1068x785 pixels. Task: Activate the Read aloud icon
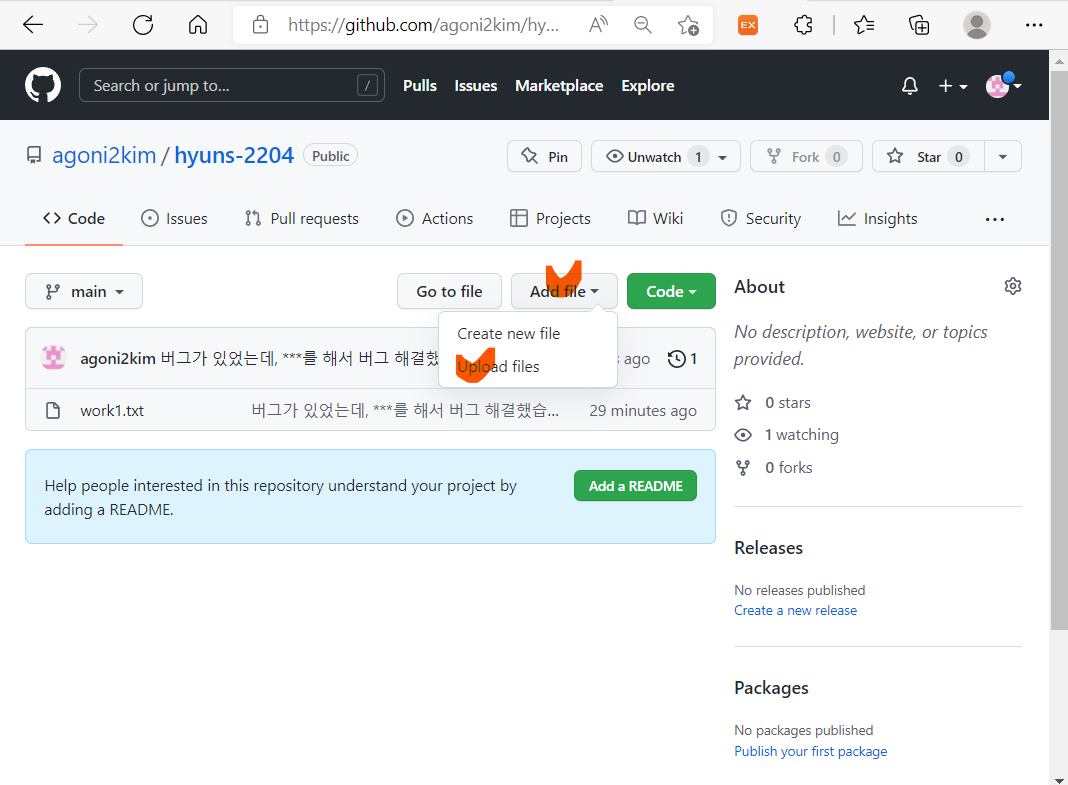coord(598,25)
